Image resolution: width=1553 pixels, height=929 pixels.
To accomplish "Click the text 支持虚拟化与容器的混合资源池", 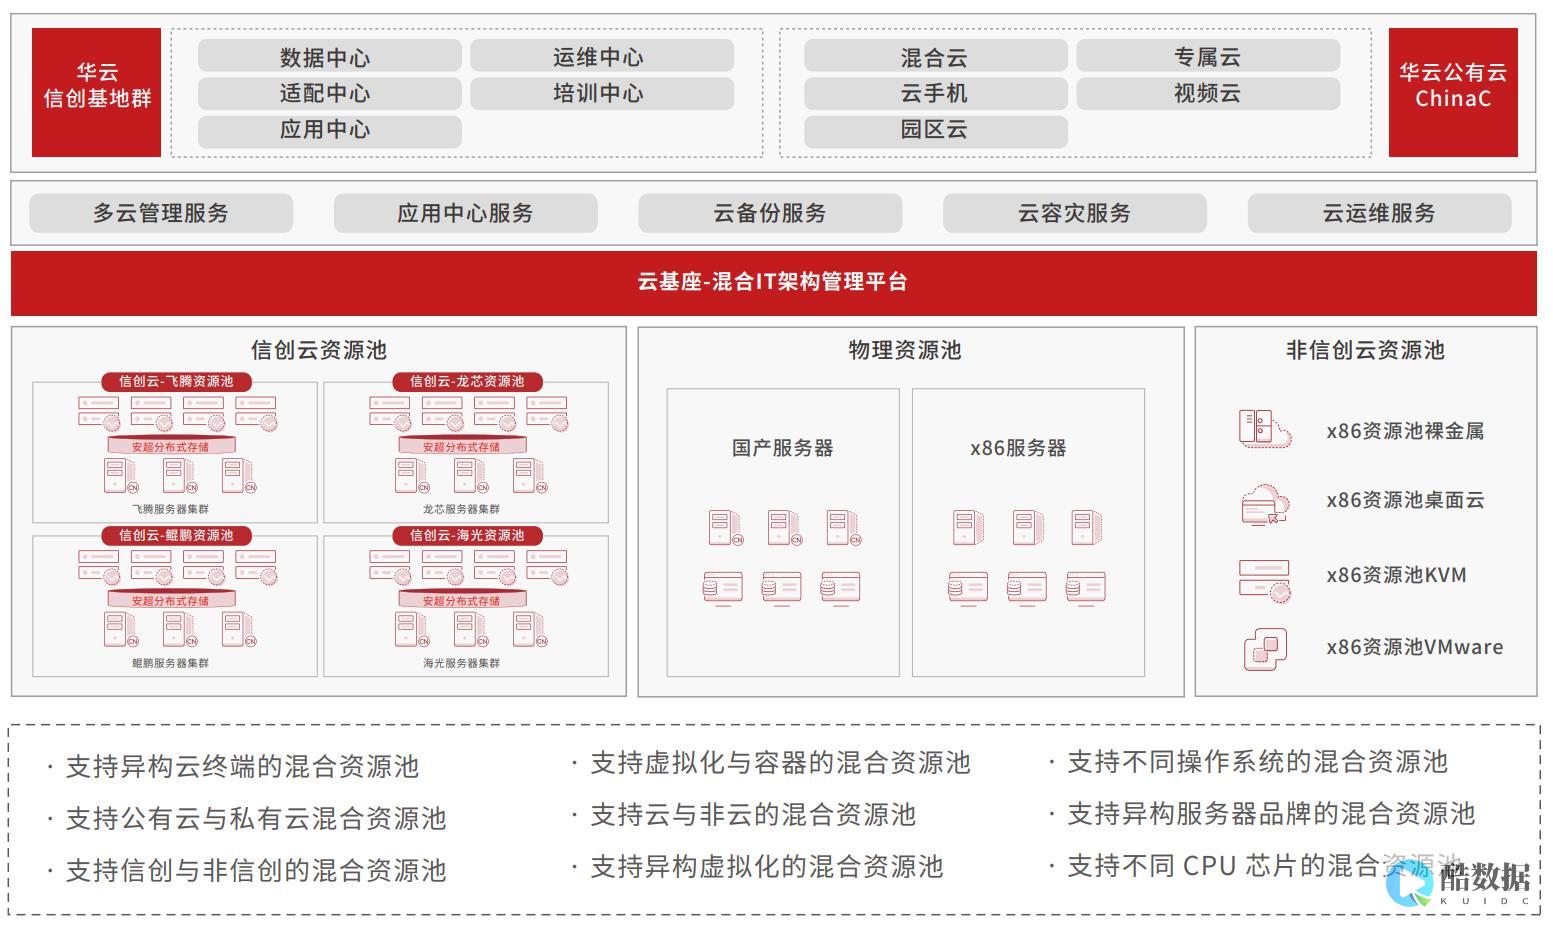I will coord(780,763).
